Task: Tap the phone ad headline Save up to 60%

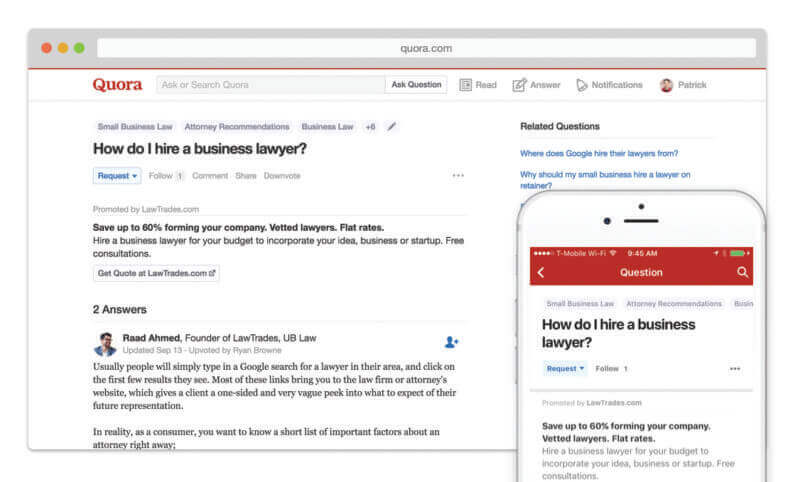Action: point(626,432)
